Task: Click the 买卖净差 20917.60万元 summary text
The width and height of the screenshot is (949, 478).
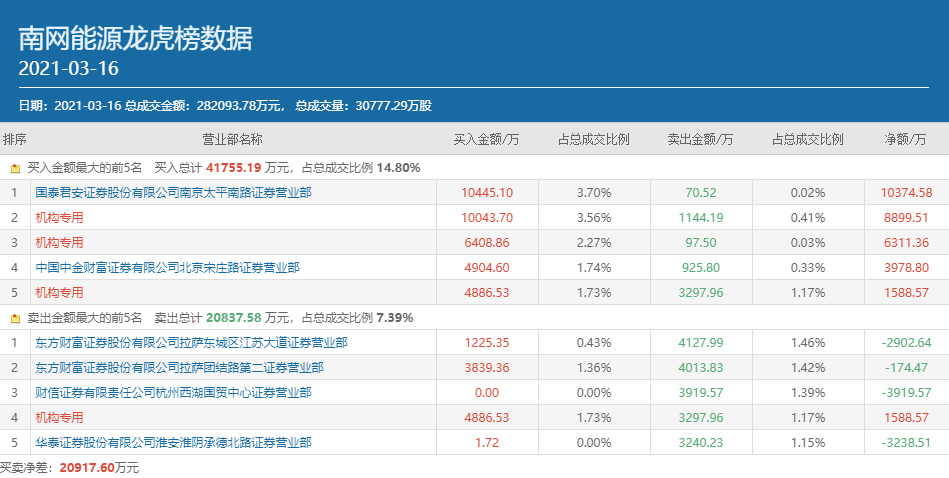Action: click(x=70, y=467)
